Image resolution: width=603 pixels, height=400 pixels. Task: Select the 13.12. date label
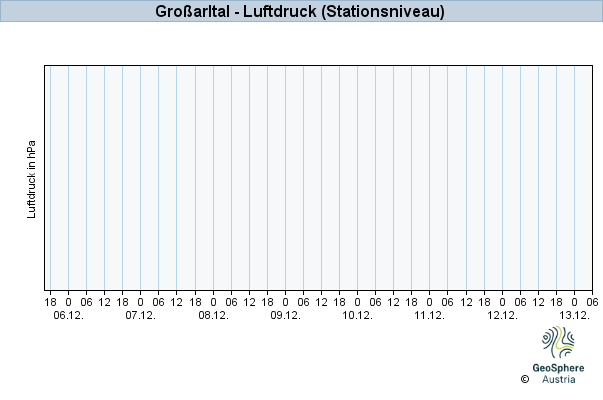tap(574, 315)
